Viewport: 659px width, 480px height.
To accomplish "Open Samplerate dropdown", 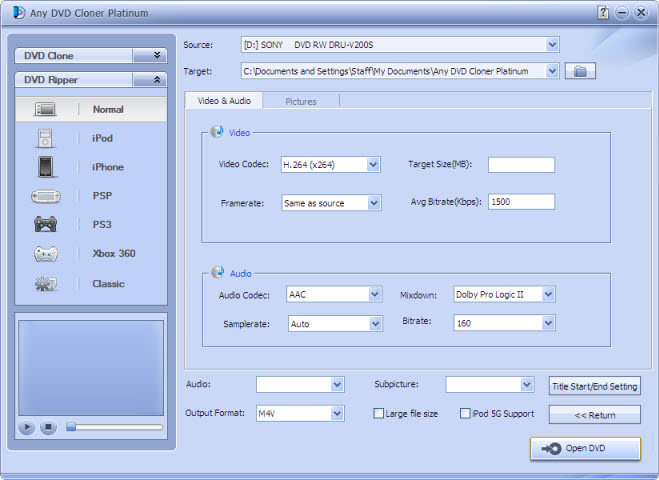I will pyautogui.click(x=375, y=324).
